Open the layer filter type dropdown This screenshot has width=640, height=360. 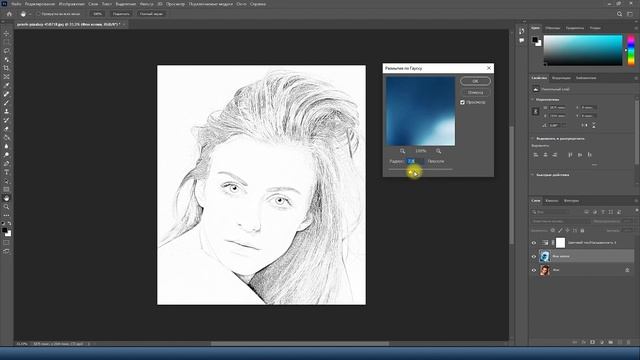point(550,212)
